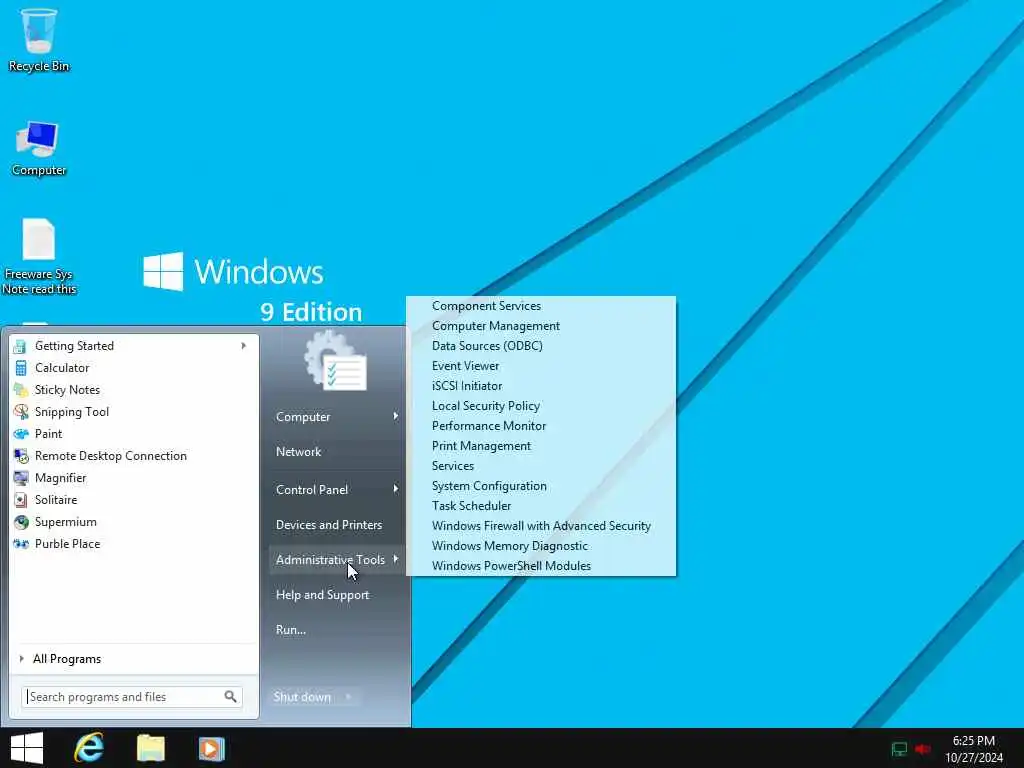
Task: Click the Shut down button
Action: point(302,697)
